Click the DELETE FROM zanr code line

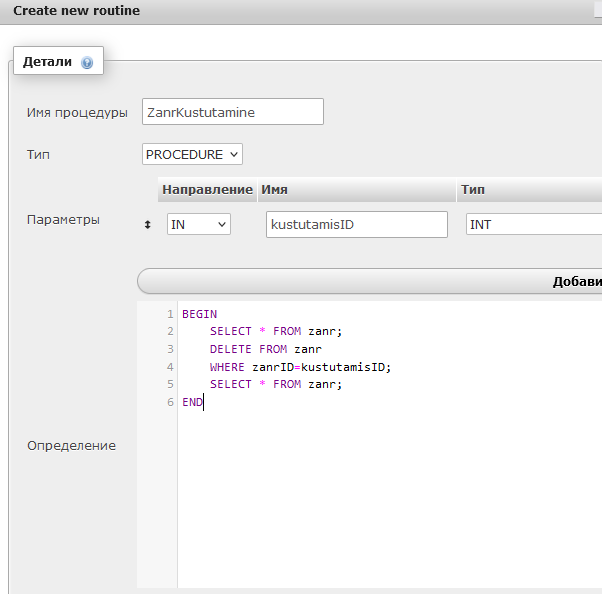[265, 349]
